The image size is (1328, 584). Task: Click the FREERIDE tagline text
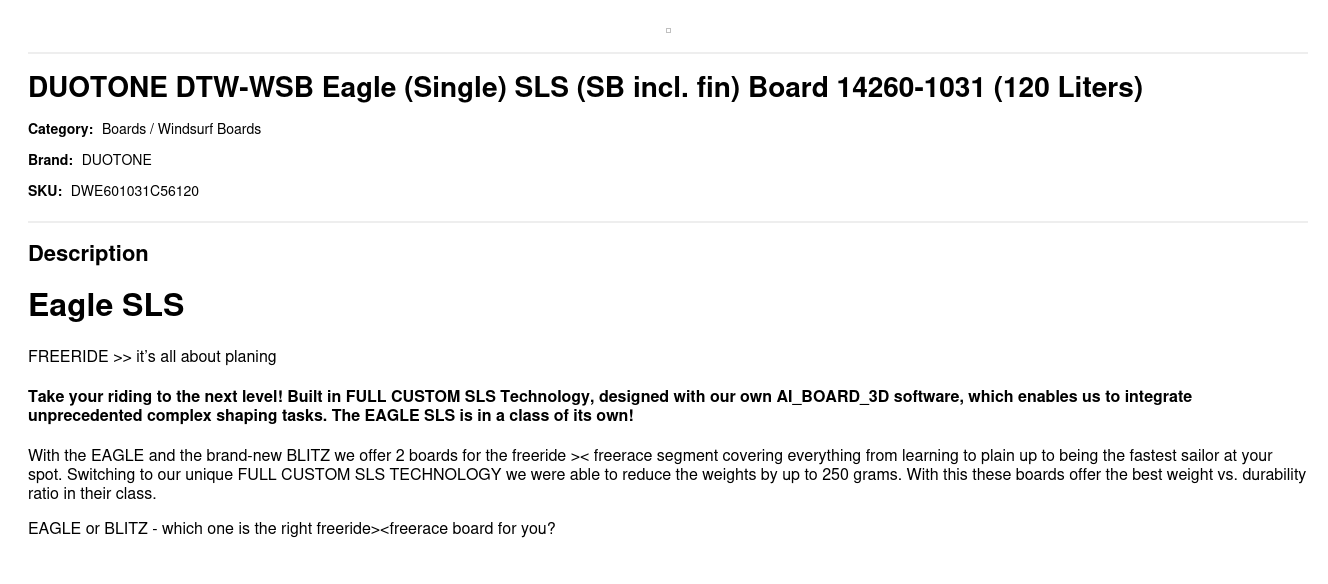[x=152, y=357]
